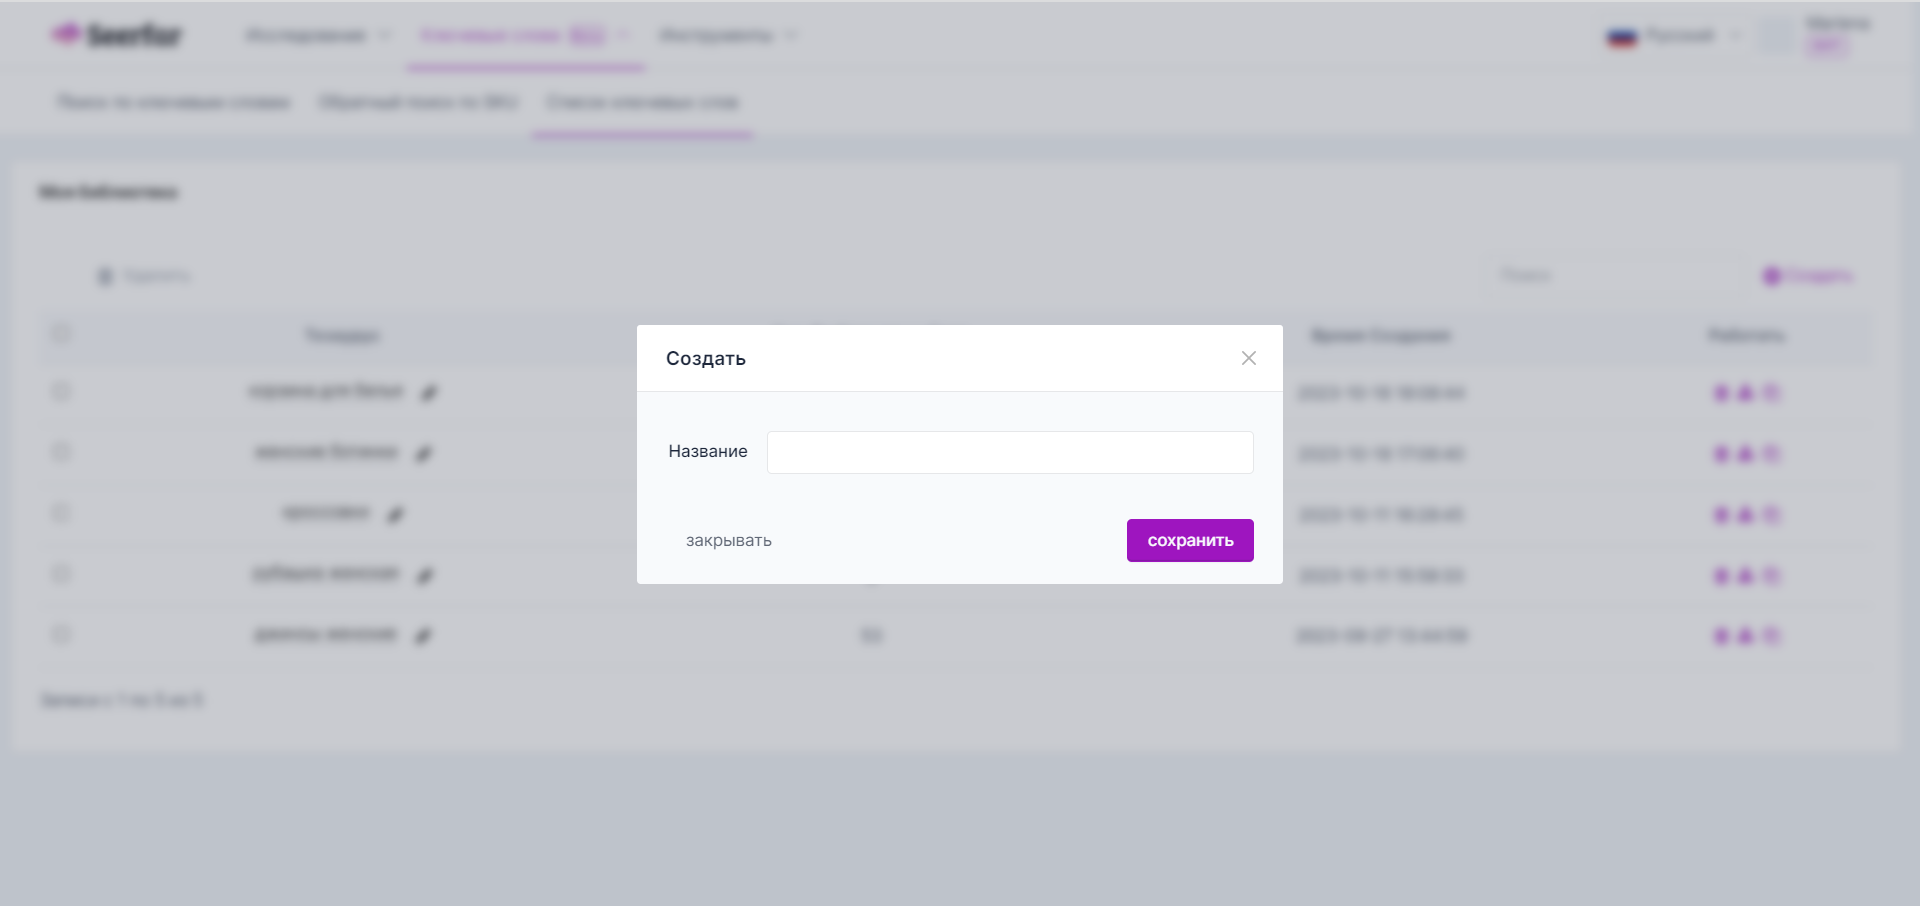Open the first sub-navigation tab

click(x=173, y=102)
